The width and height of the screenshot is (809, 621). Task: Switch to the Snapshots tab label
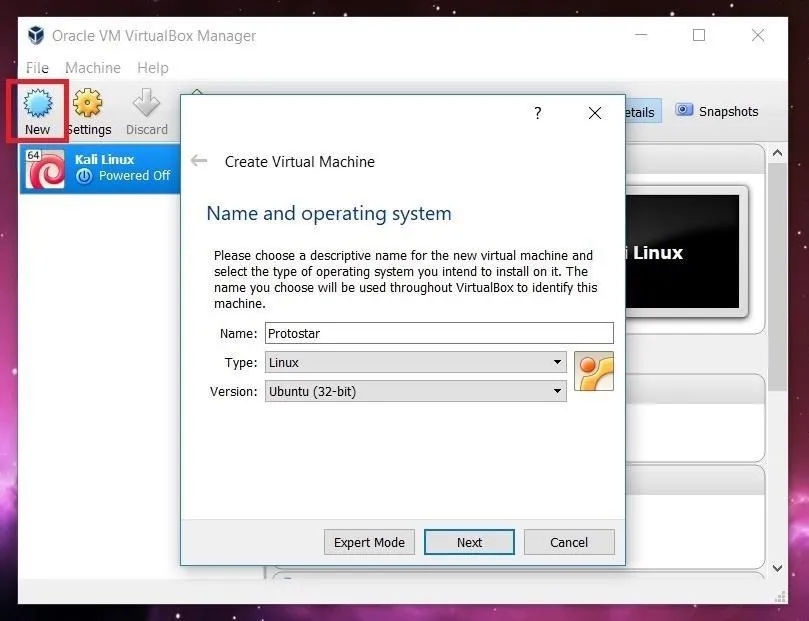(x=728, y=111)
